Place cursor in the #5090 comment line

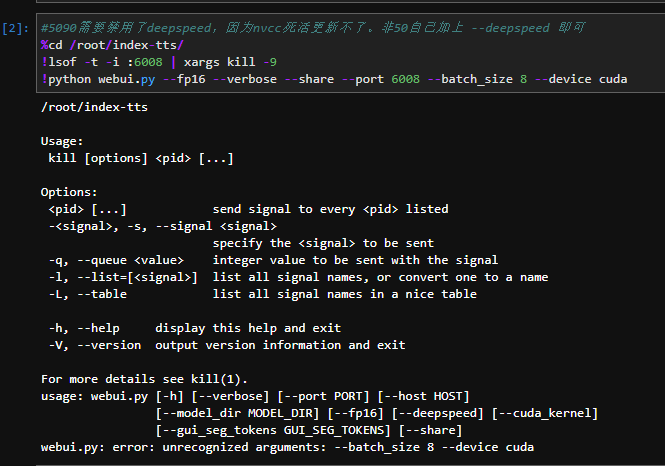[x=300, y=28]
